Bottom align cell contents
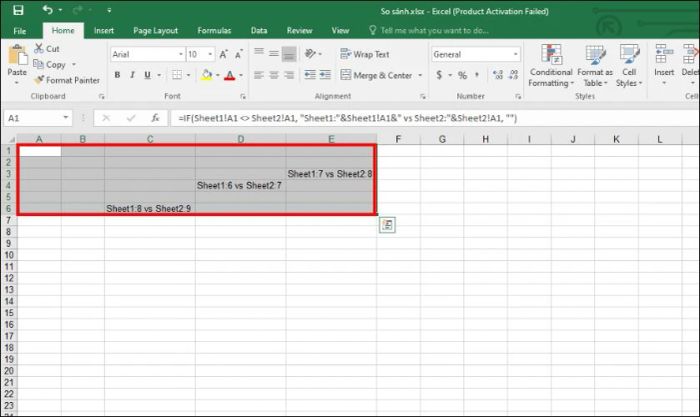Image resolution: width=700 pixels, height=417 pixels. pos(289,54)
